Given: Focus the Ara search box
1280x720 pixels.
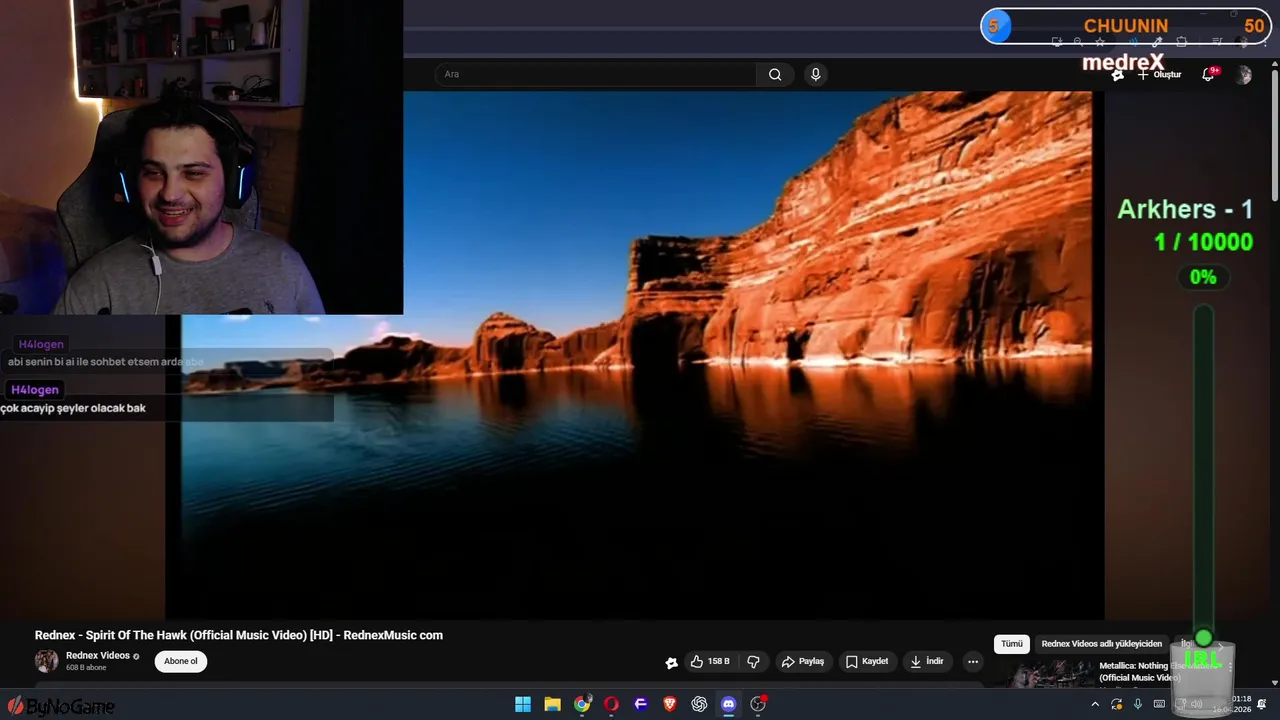Looking at the screenshot, I should (x=596, y=74).
